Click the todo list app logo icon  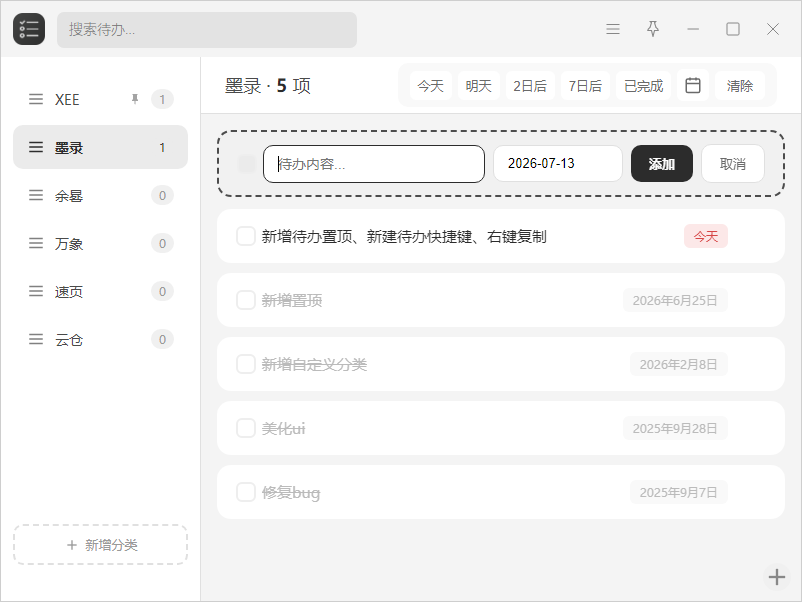29,29
